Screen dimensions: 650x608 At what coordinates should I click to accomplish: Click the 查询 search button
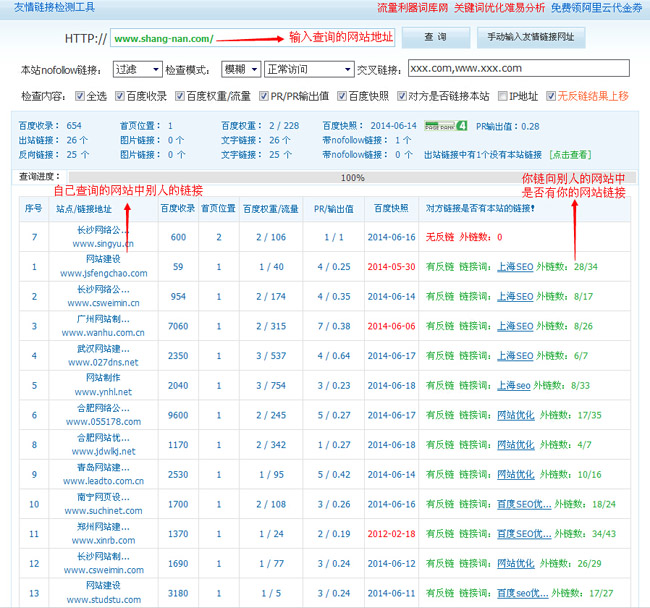tap(436, 38)
